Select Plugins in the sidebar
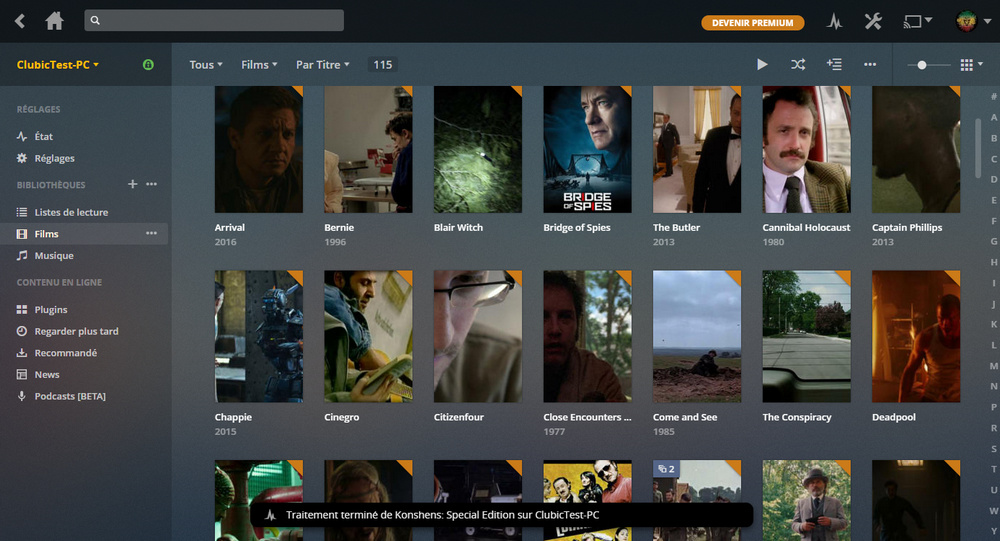The height and width of the screenshot is (541, 1000). 51,310
